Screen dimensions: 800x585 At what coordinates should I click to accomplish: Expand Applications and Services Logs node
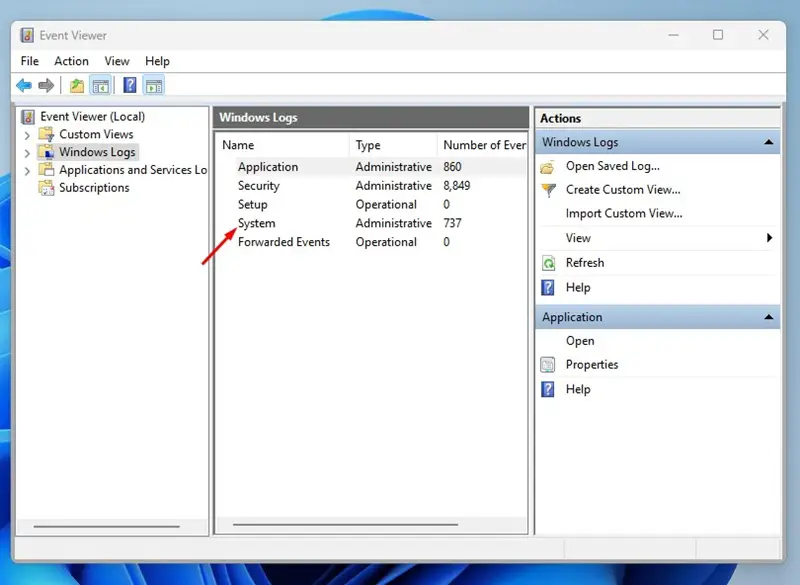27,171
